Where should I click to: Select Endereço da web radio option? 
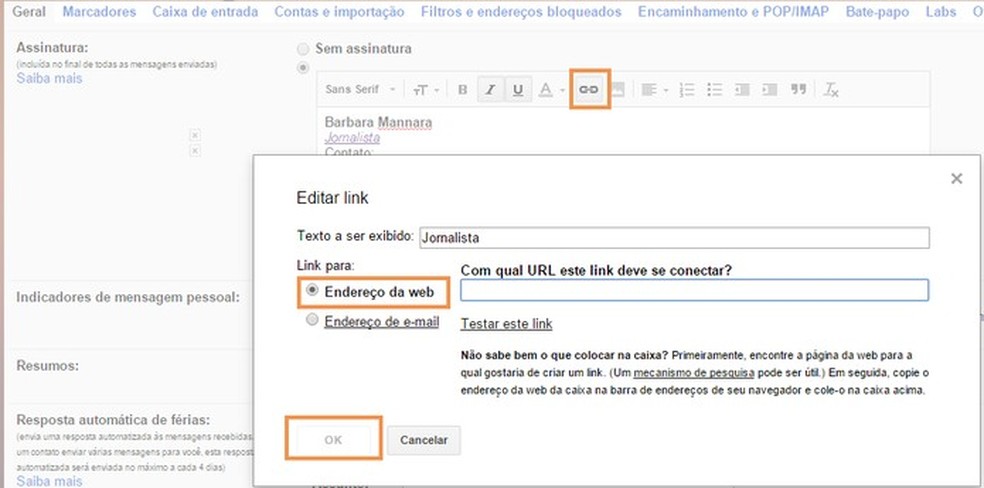coord(312,291)
